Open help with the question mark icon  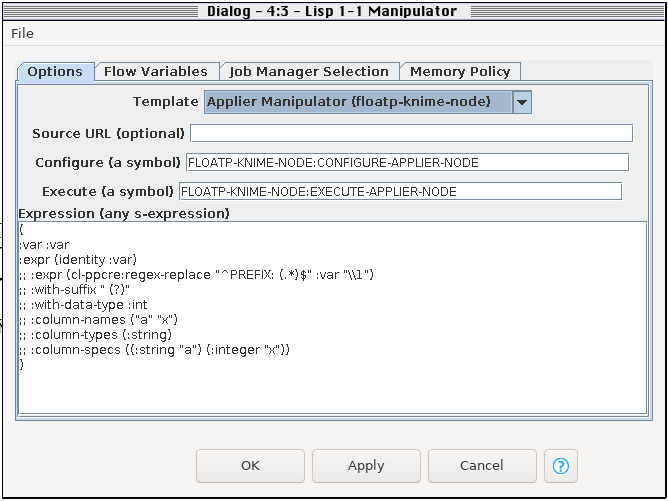pos(561,466)
